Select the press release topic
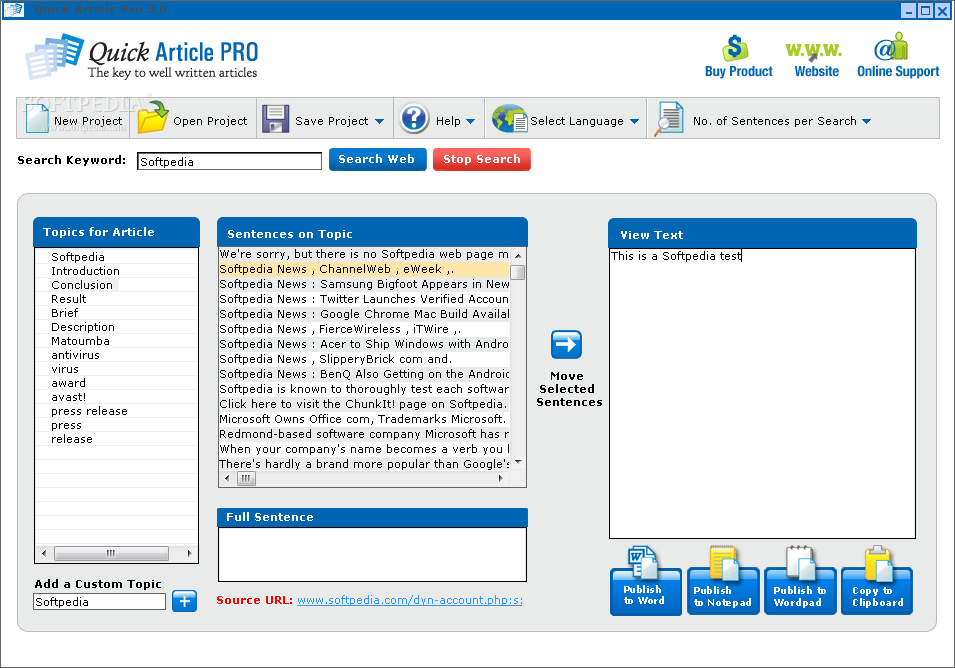The width and height of the screenshot is (955, 668). pos(90,411)
